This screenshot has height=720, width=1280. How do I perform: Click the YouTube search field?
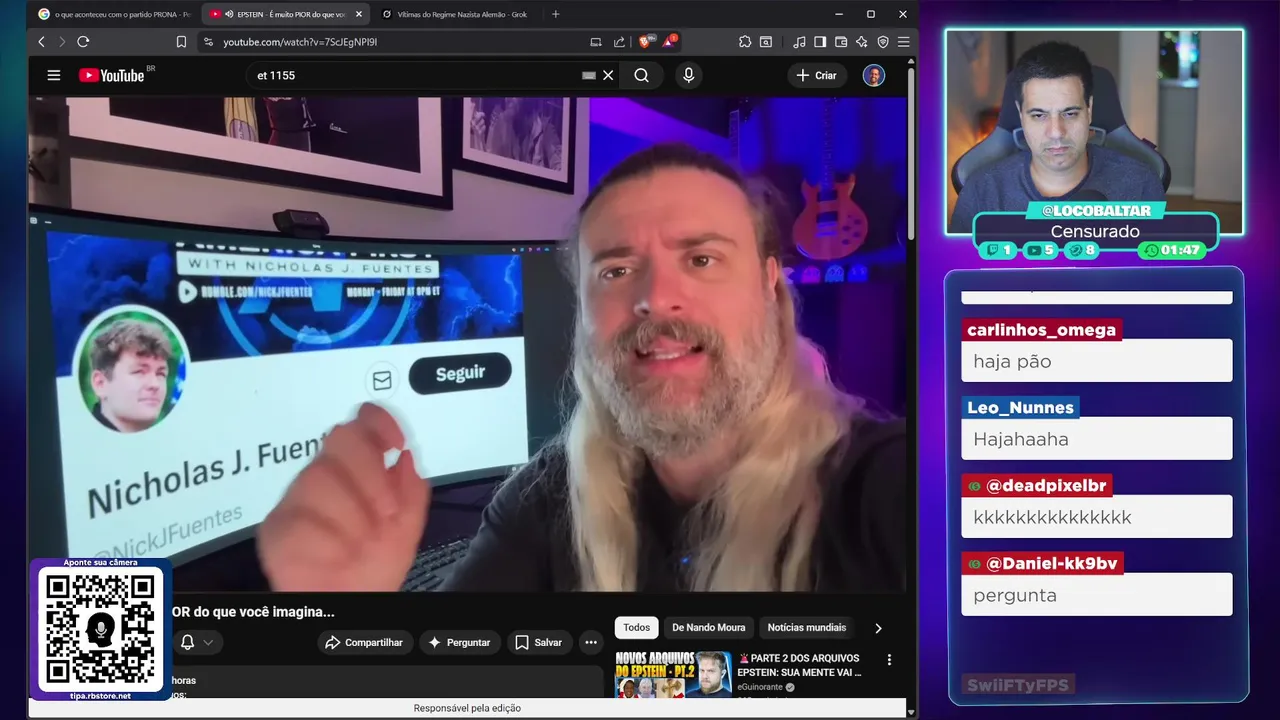[x=415, y=75]
